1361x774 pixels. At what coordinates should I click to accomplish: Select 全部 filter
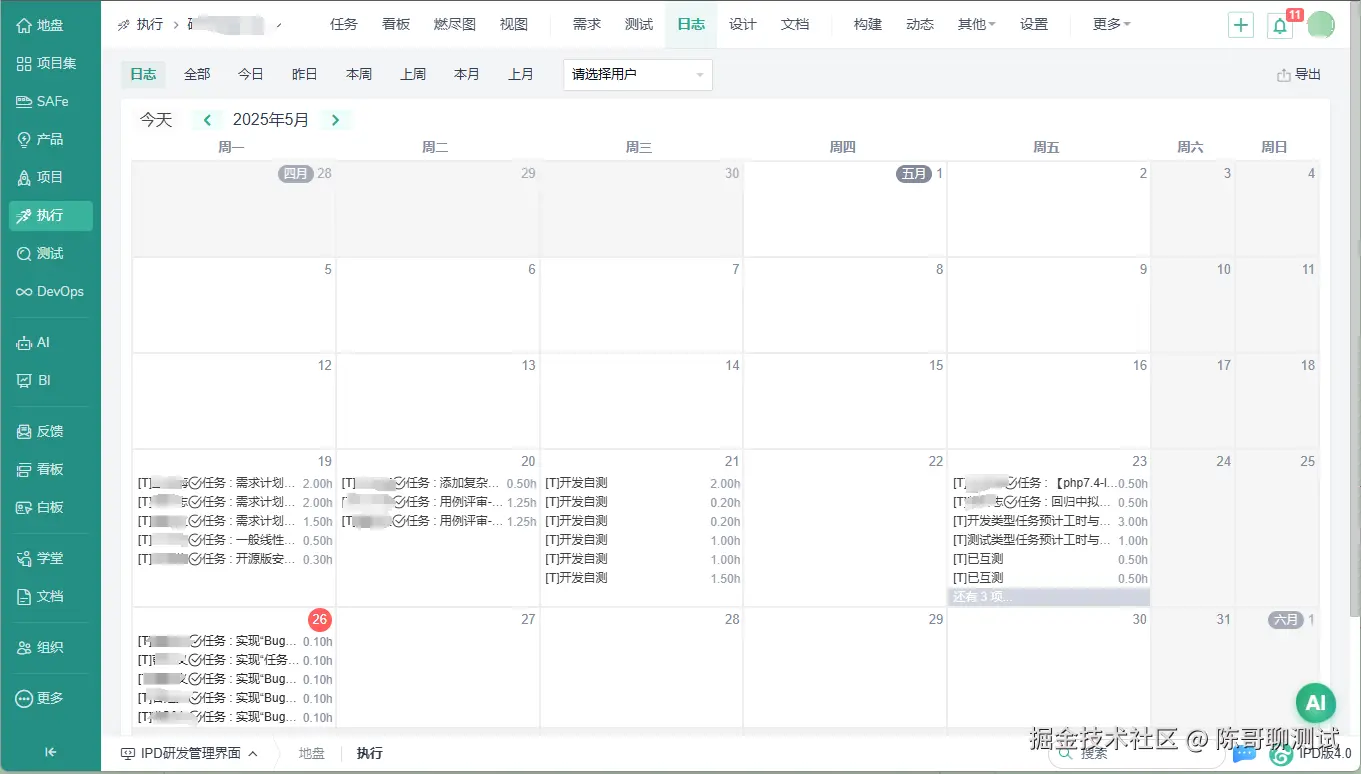coord(197,74)
